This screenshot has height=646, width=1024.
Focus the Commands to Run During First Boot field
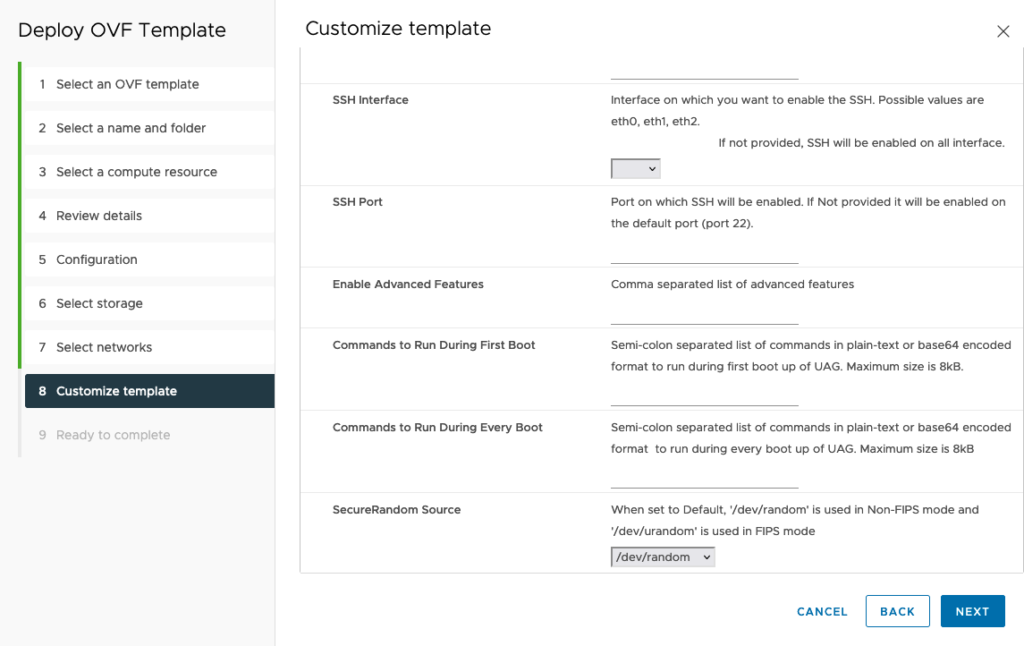click(704, 396)
